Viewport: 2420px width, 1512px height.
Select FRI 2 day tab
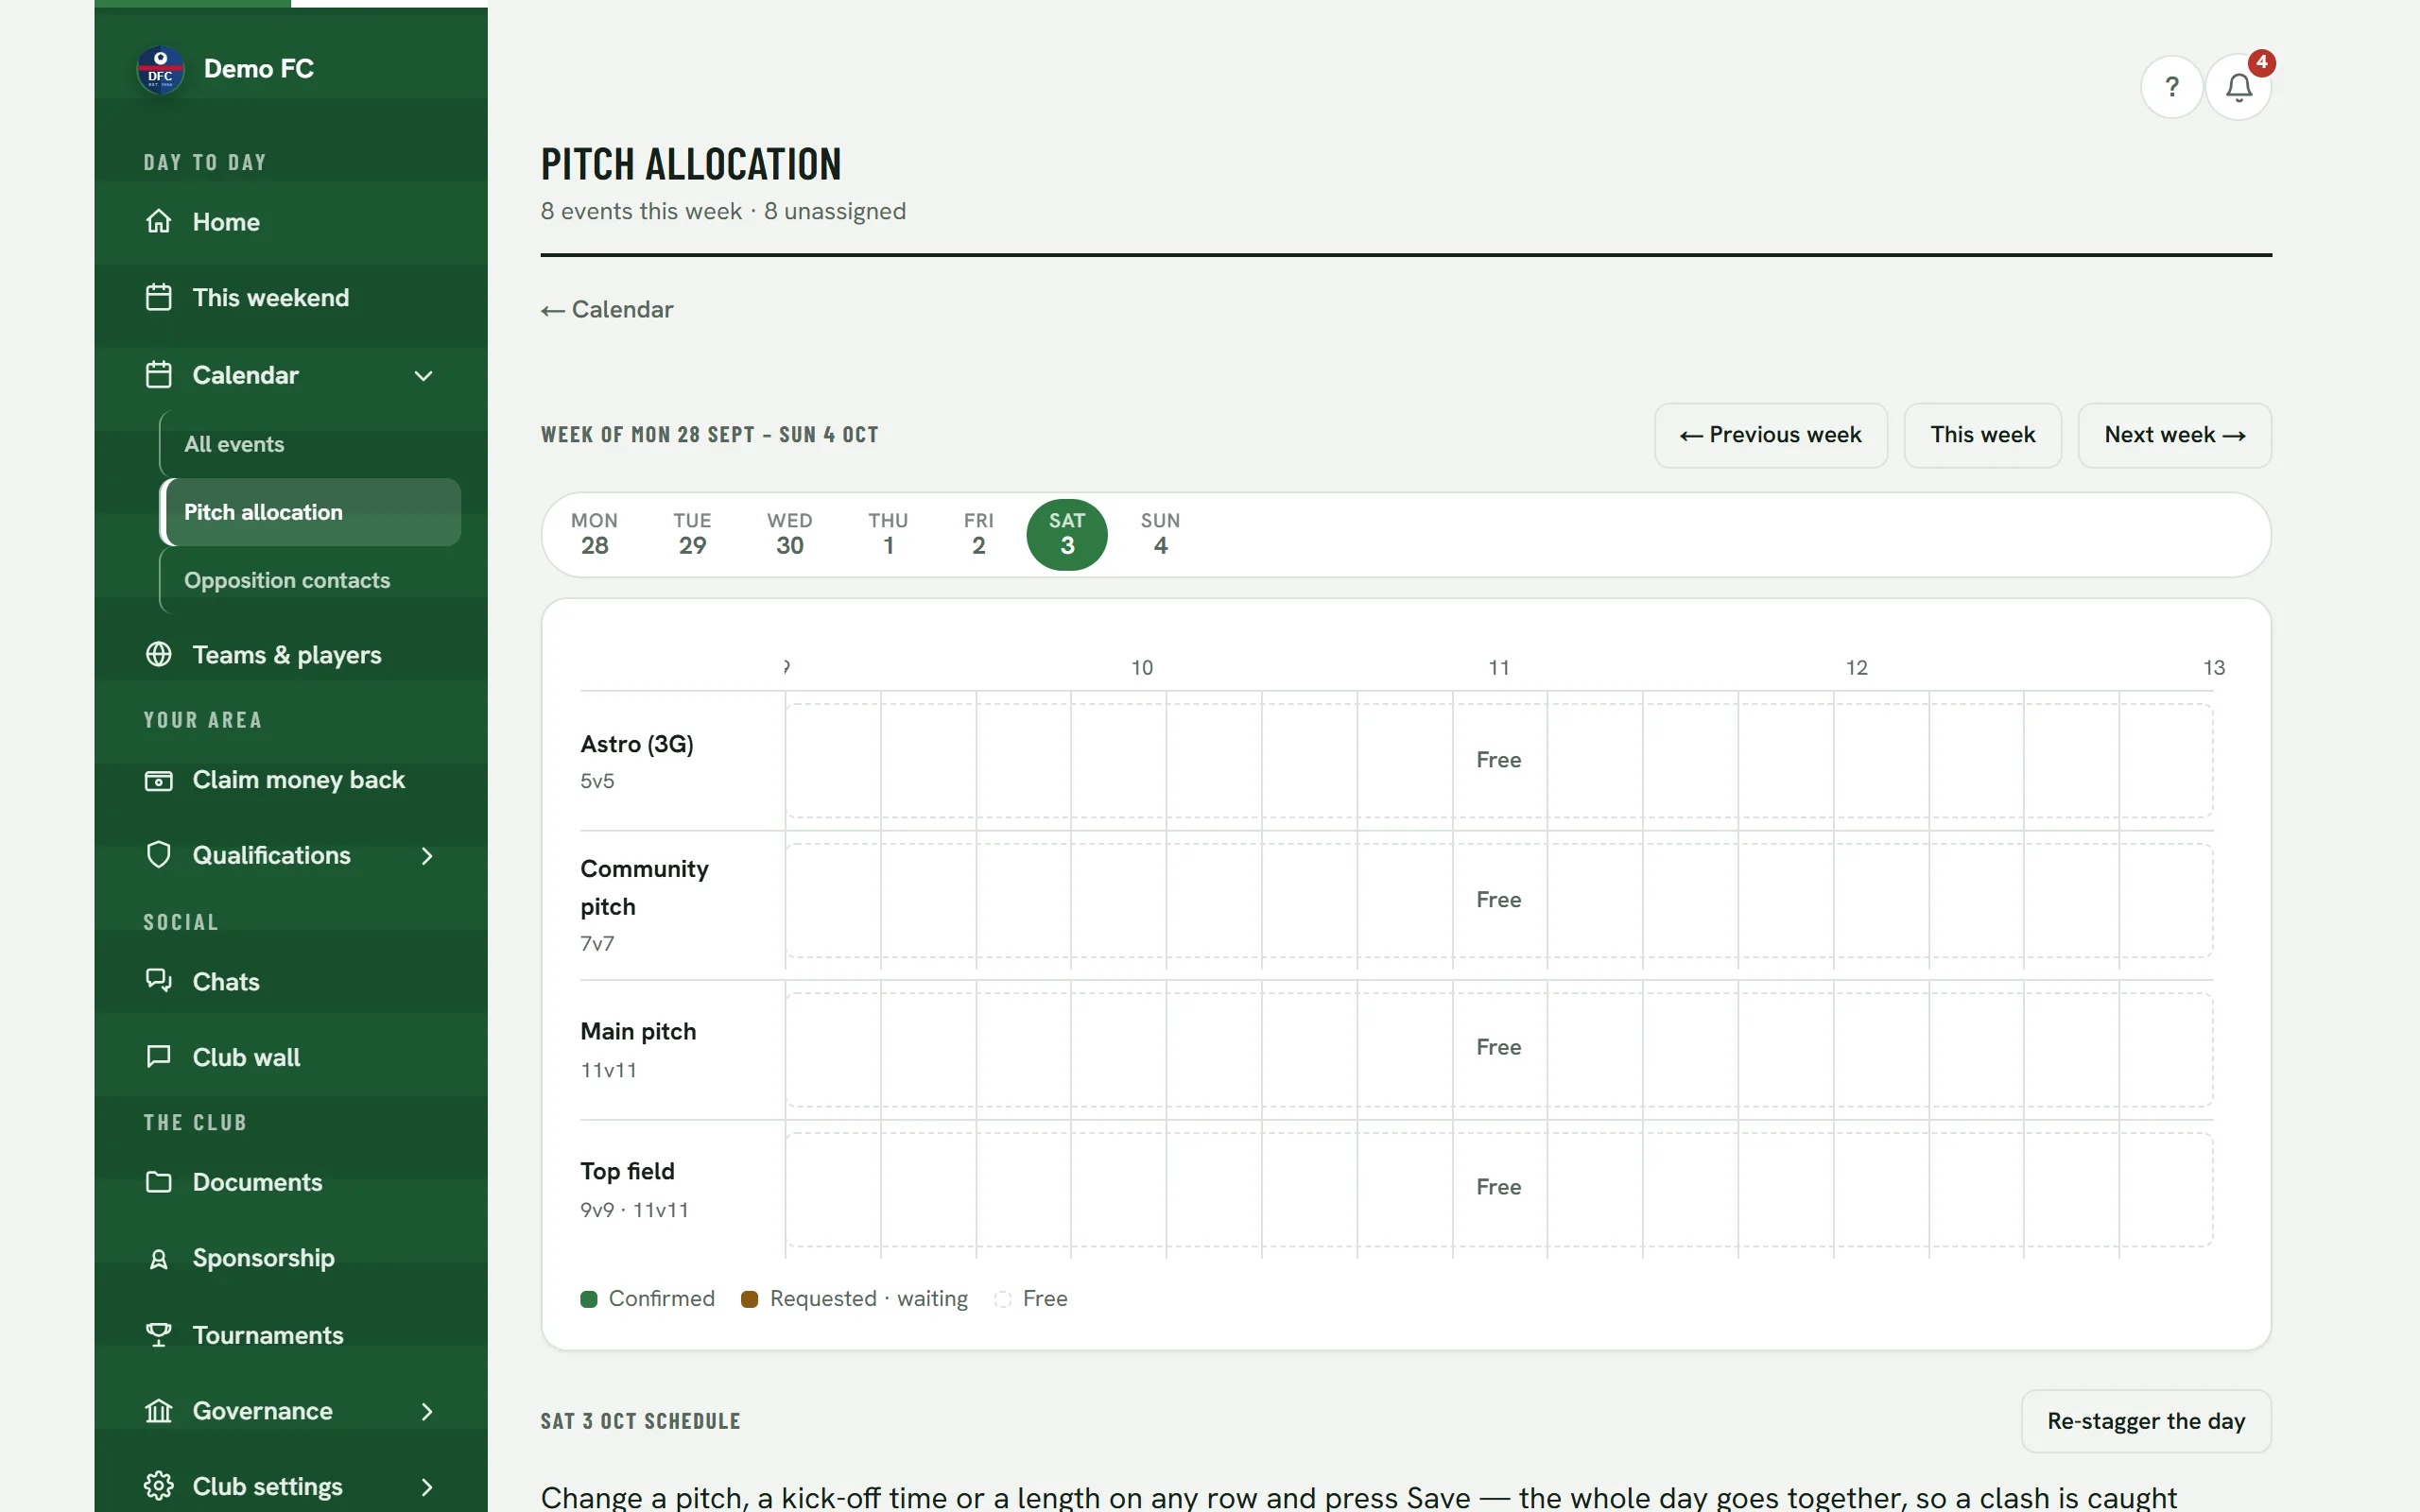point(978,534)
